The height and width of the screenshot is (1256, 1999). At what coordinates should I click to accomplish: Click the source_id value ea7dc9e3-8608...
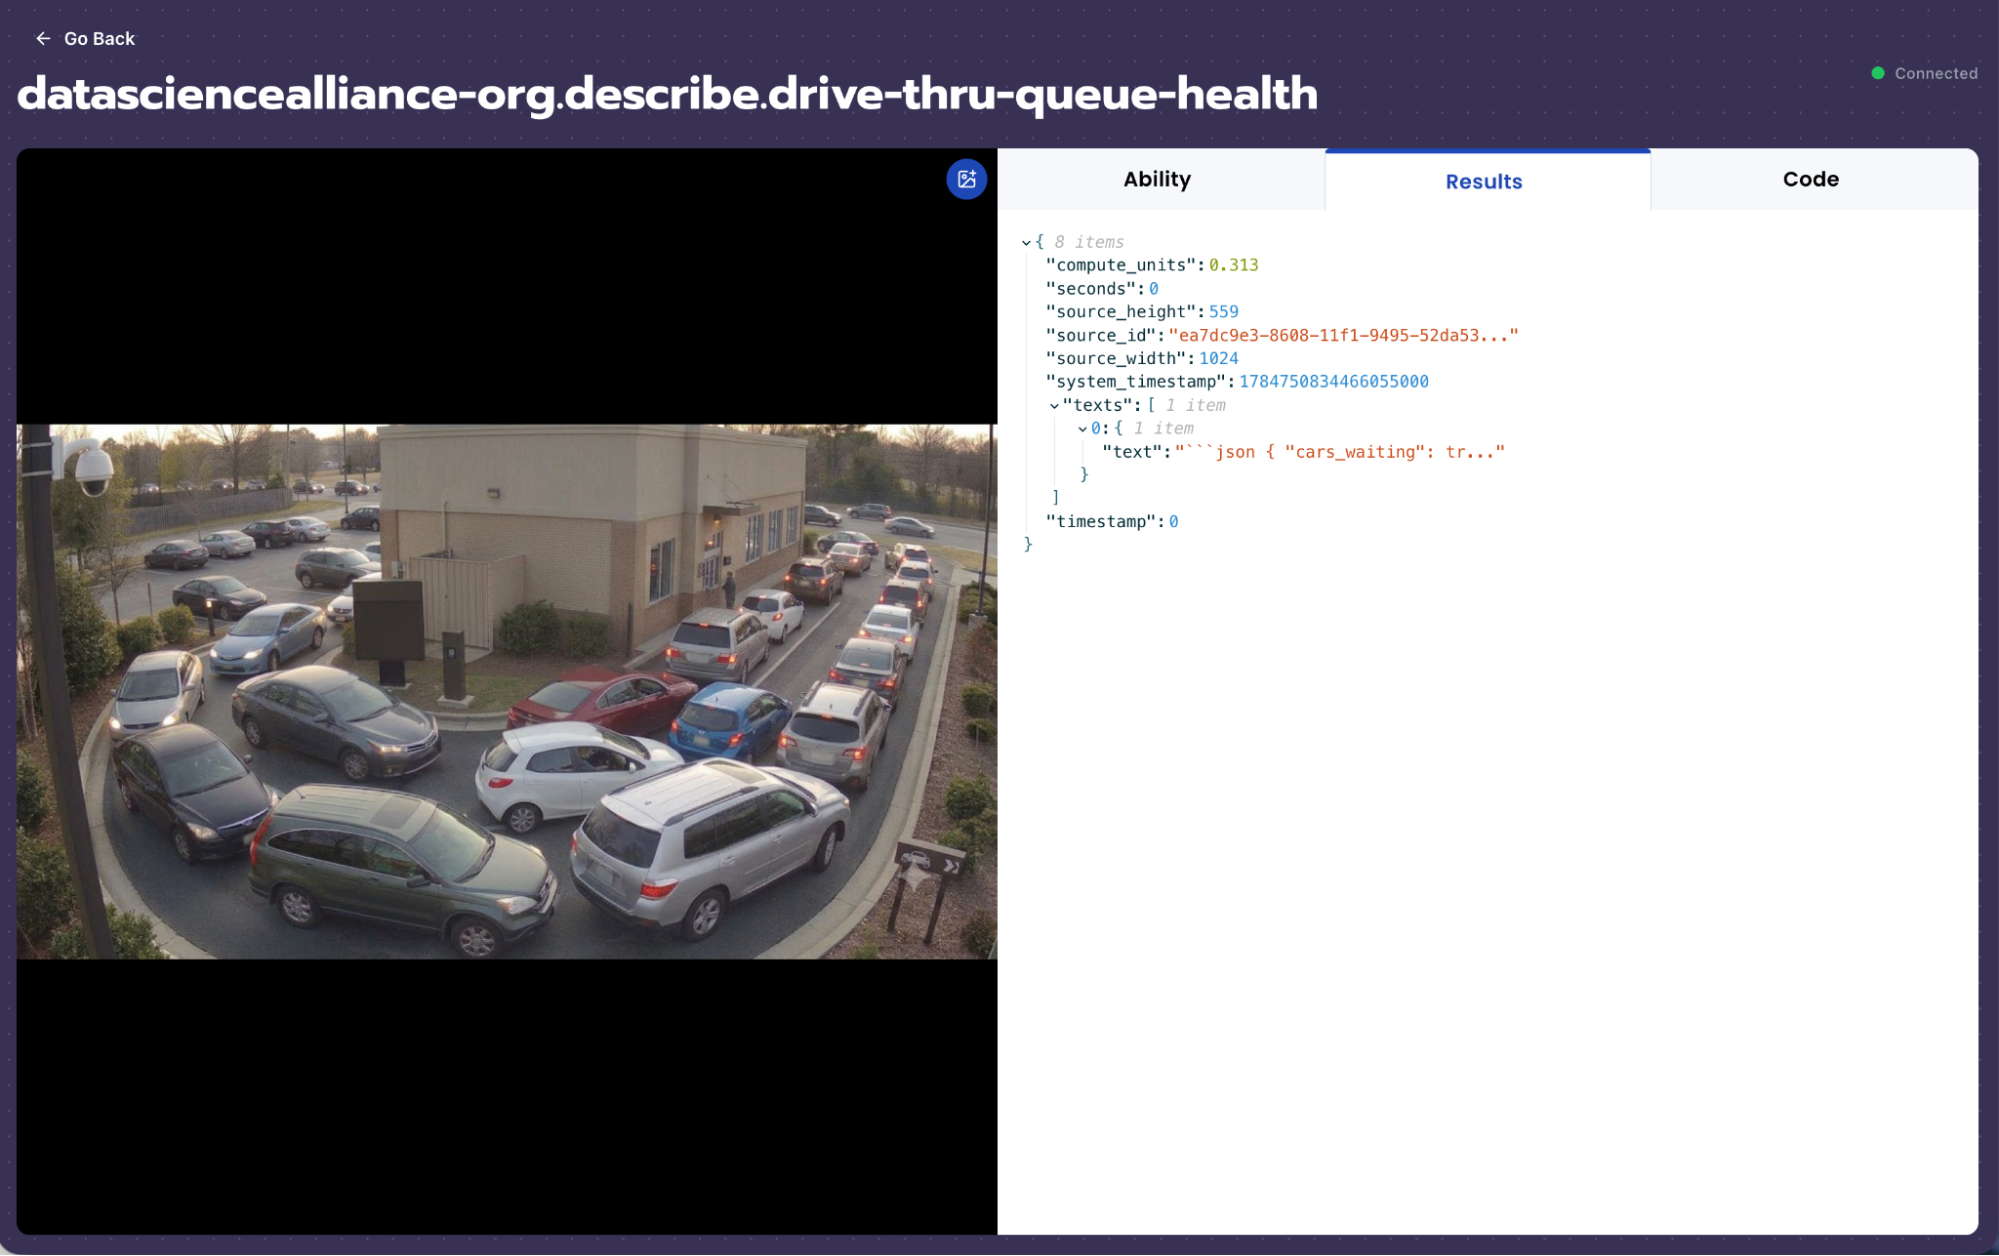coord(1343,336)
